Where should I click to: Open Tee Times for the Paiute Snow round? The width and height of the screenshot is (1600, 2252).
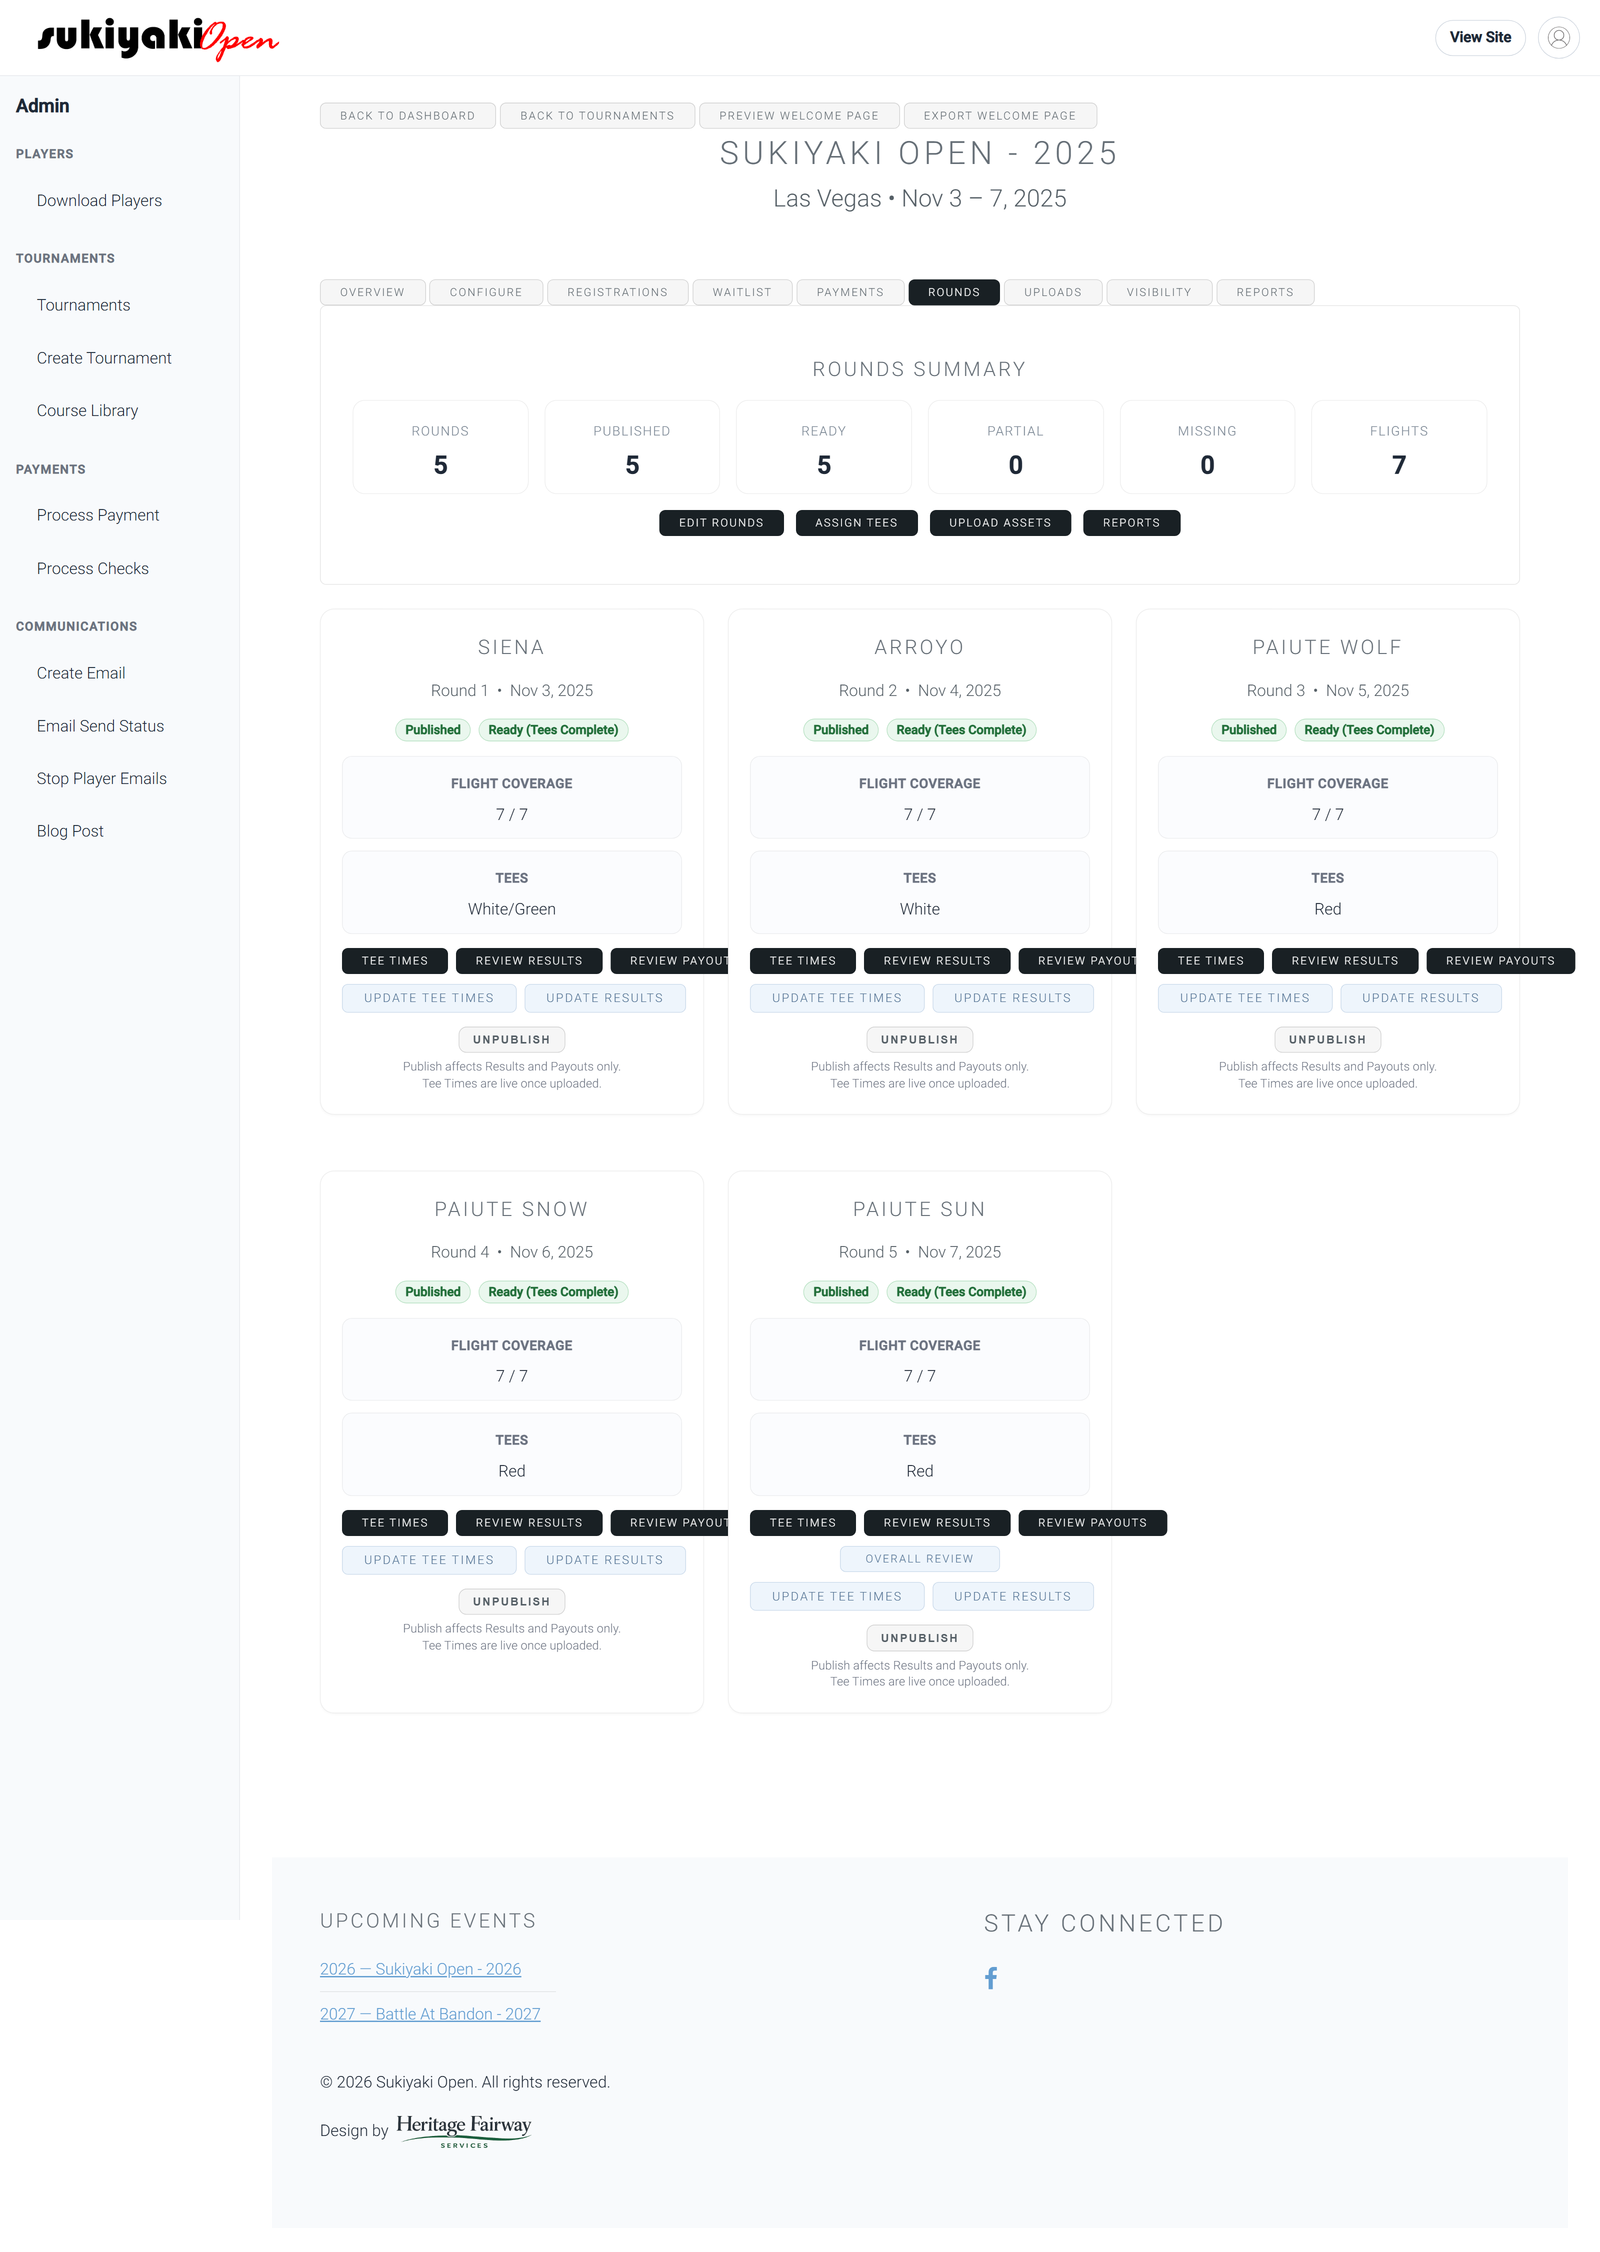click(x=395, y=1523)
